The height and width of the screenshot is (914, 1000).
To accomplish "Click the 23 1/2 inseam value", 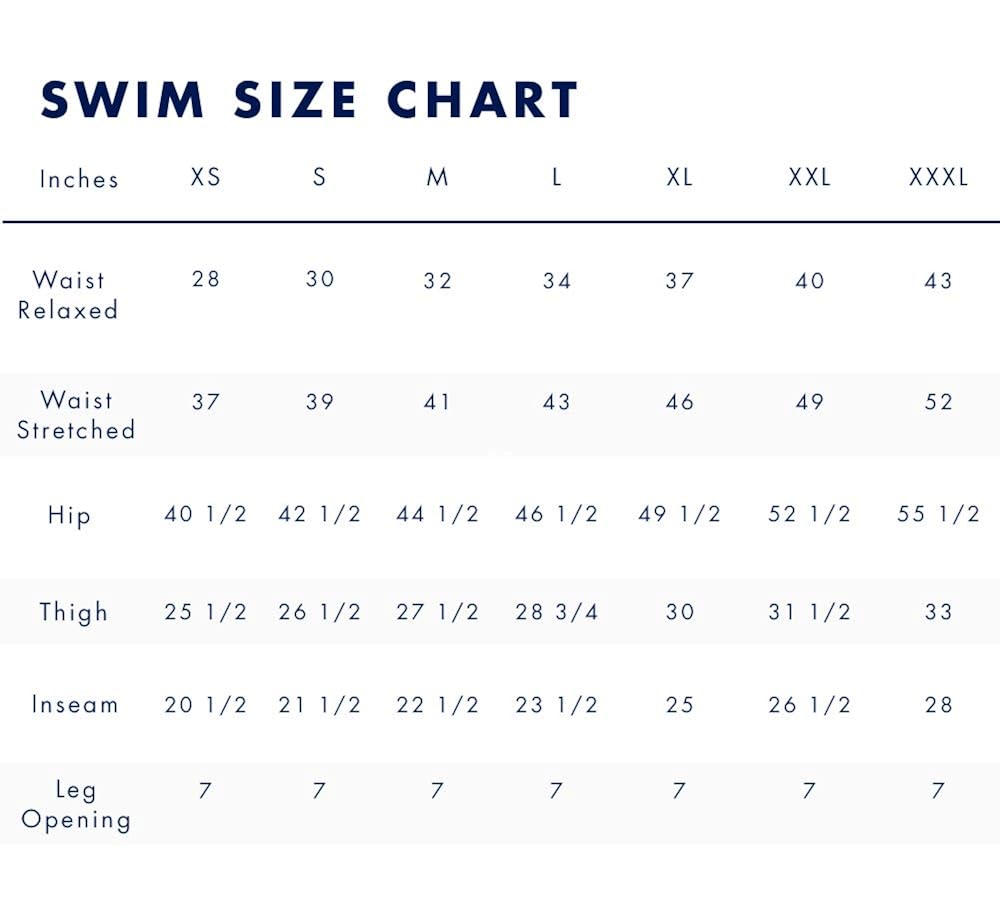I will (x=556, y=705).
